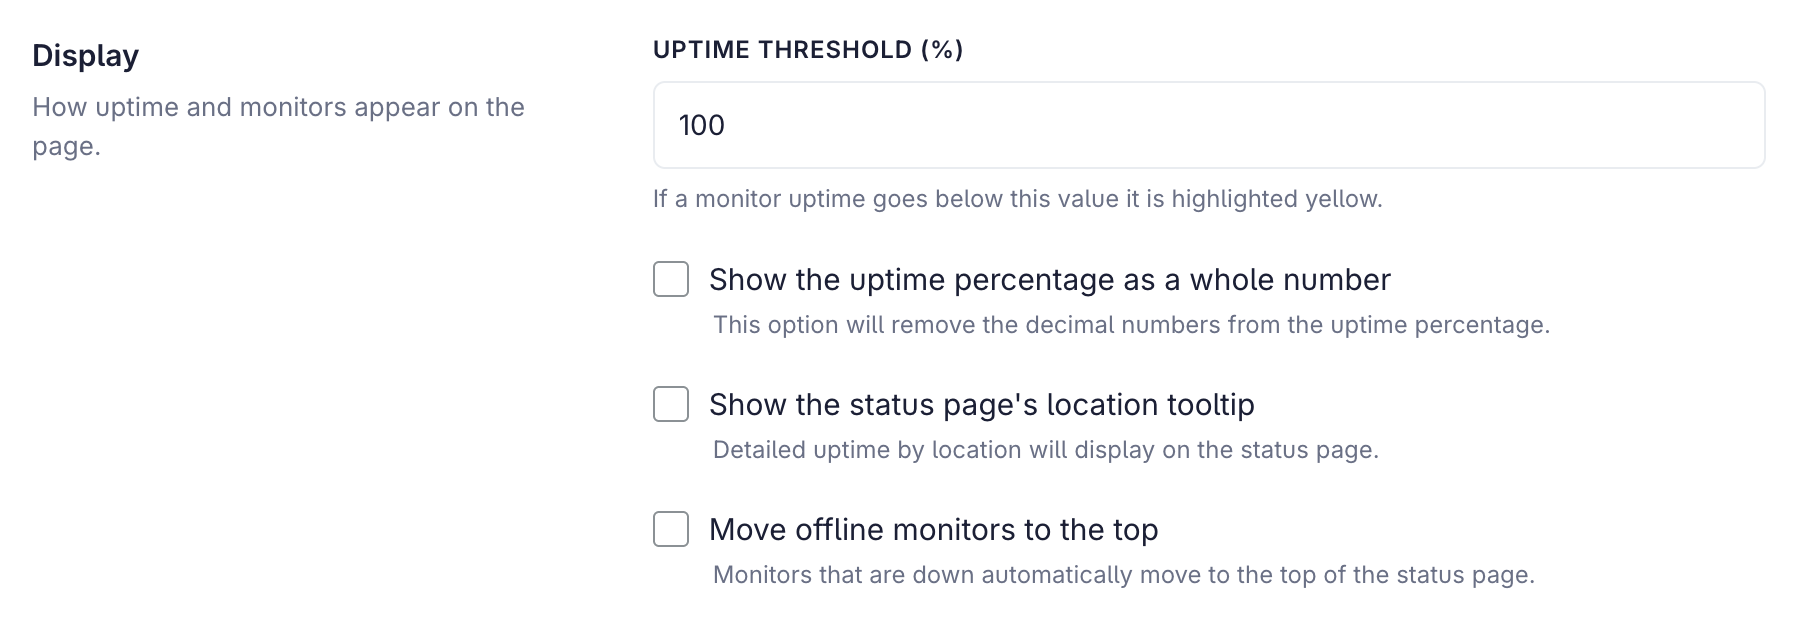Click 'Monitors that are down' description text

point(1124,575)
